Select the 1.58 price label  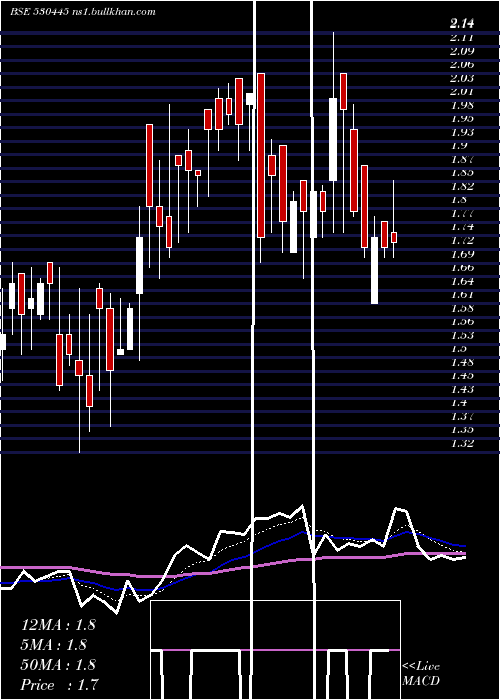tap(462, 308)
